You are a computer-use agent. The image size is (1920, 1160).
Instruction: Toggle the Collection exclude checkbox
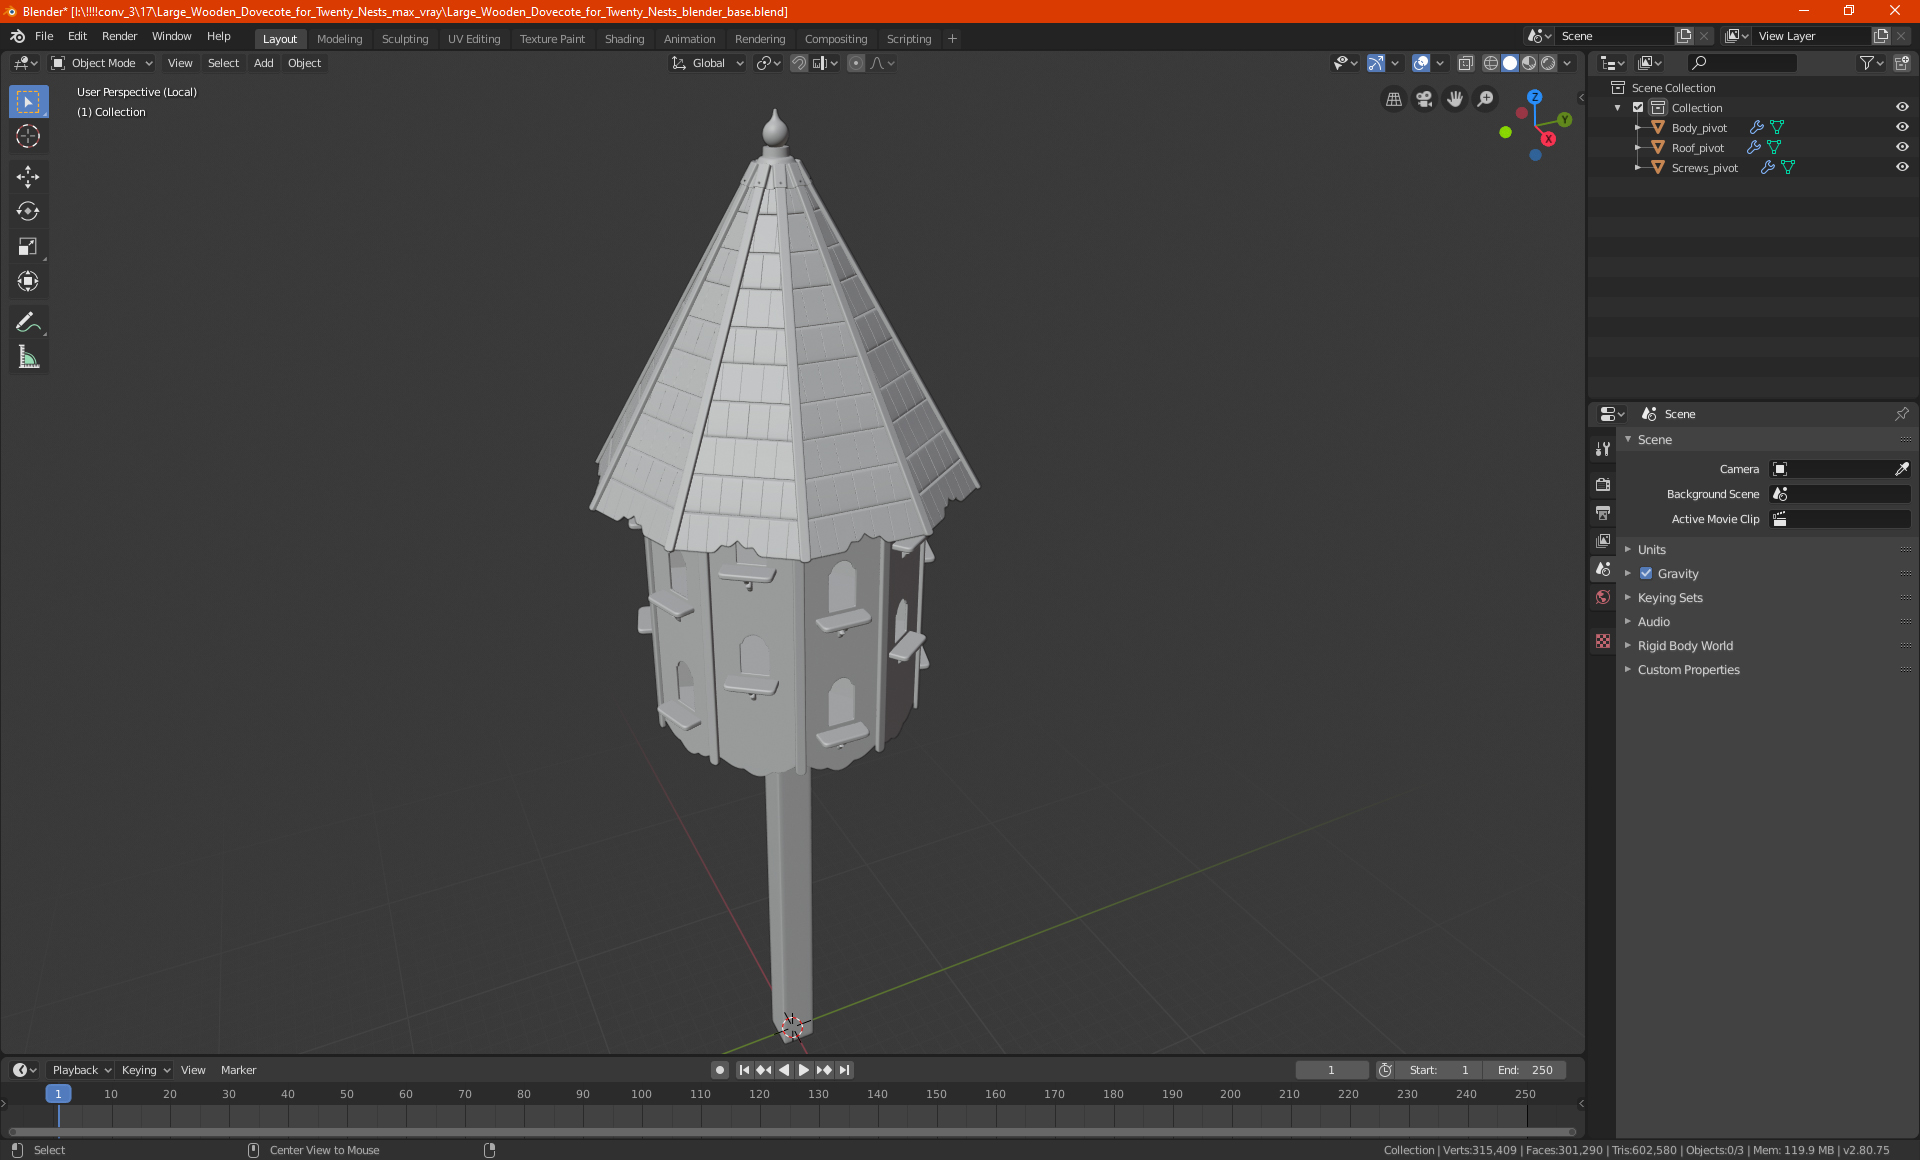point(1638,108)
